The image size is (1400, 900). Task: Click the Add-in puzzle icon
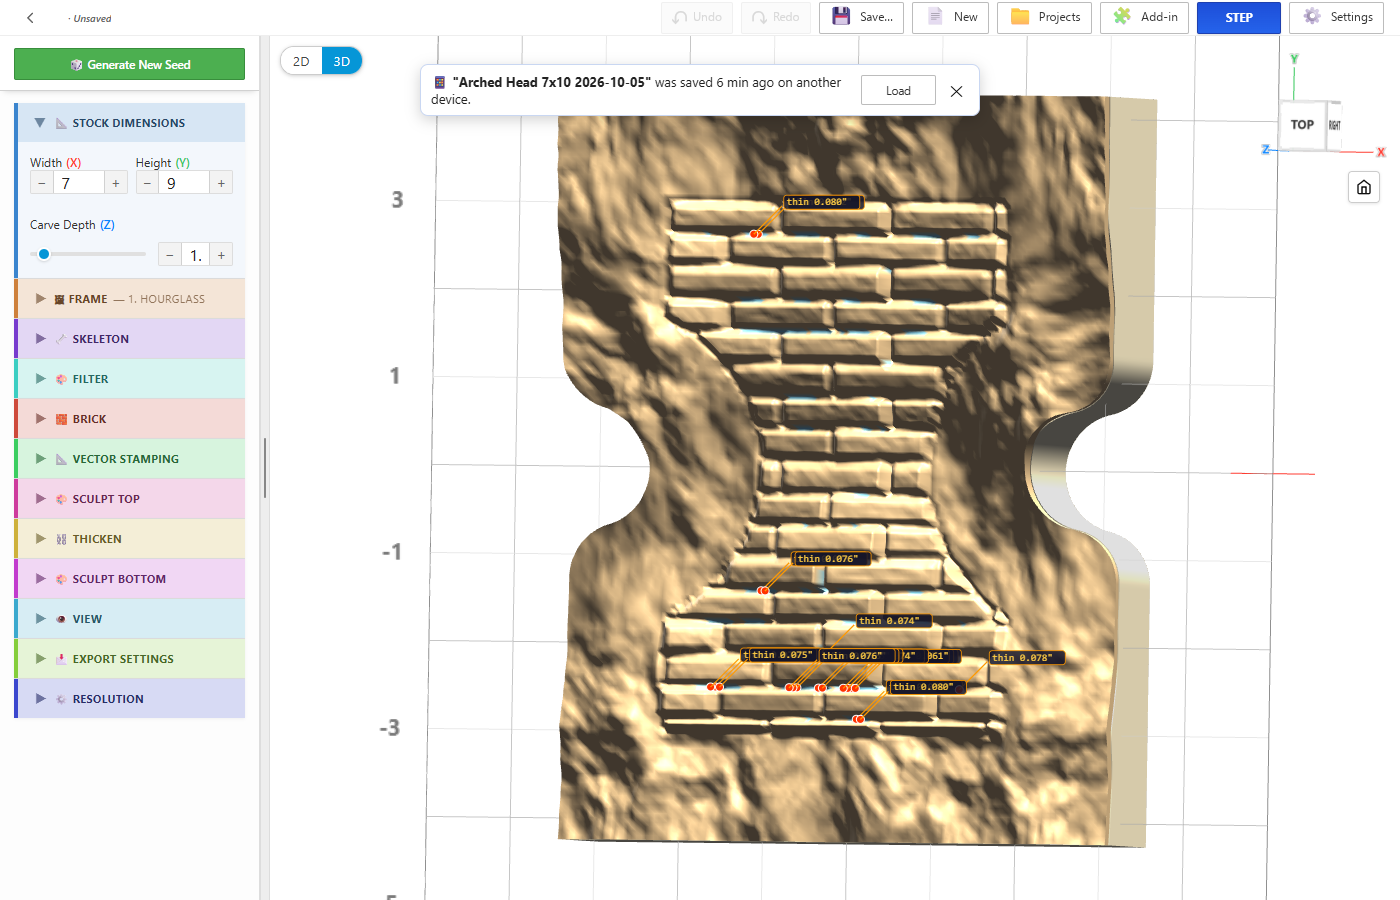(1122, 17)
